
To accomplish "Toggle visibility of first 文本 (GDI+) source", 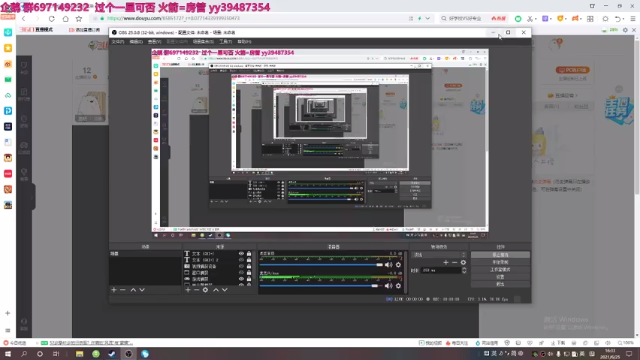I will 241,253.
